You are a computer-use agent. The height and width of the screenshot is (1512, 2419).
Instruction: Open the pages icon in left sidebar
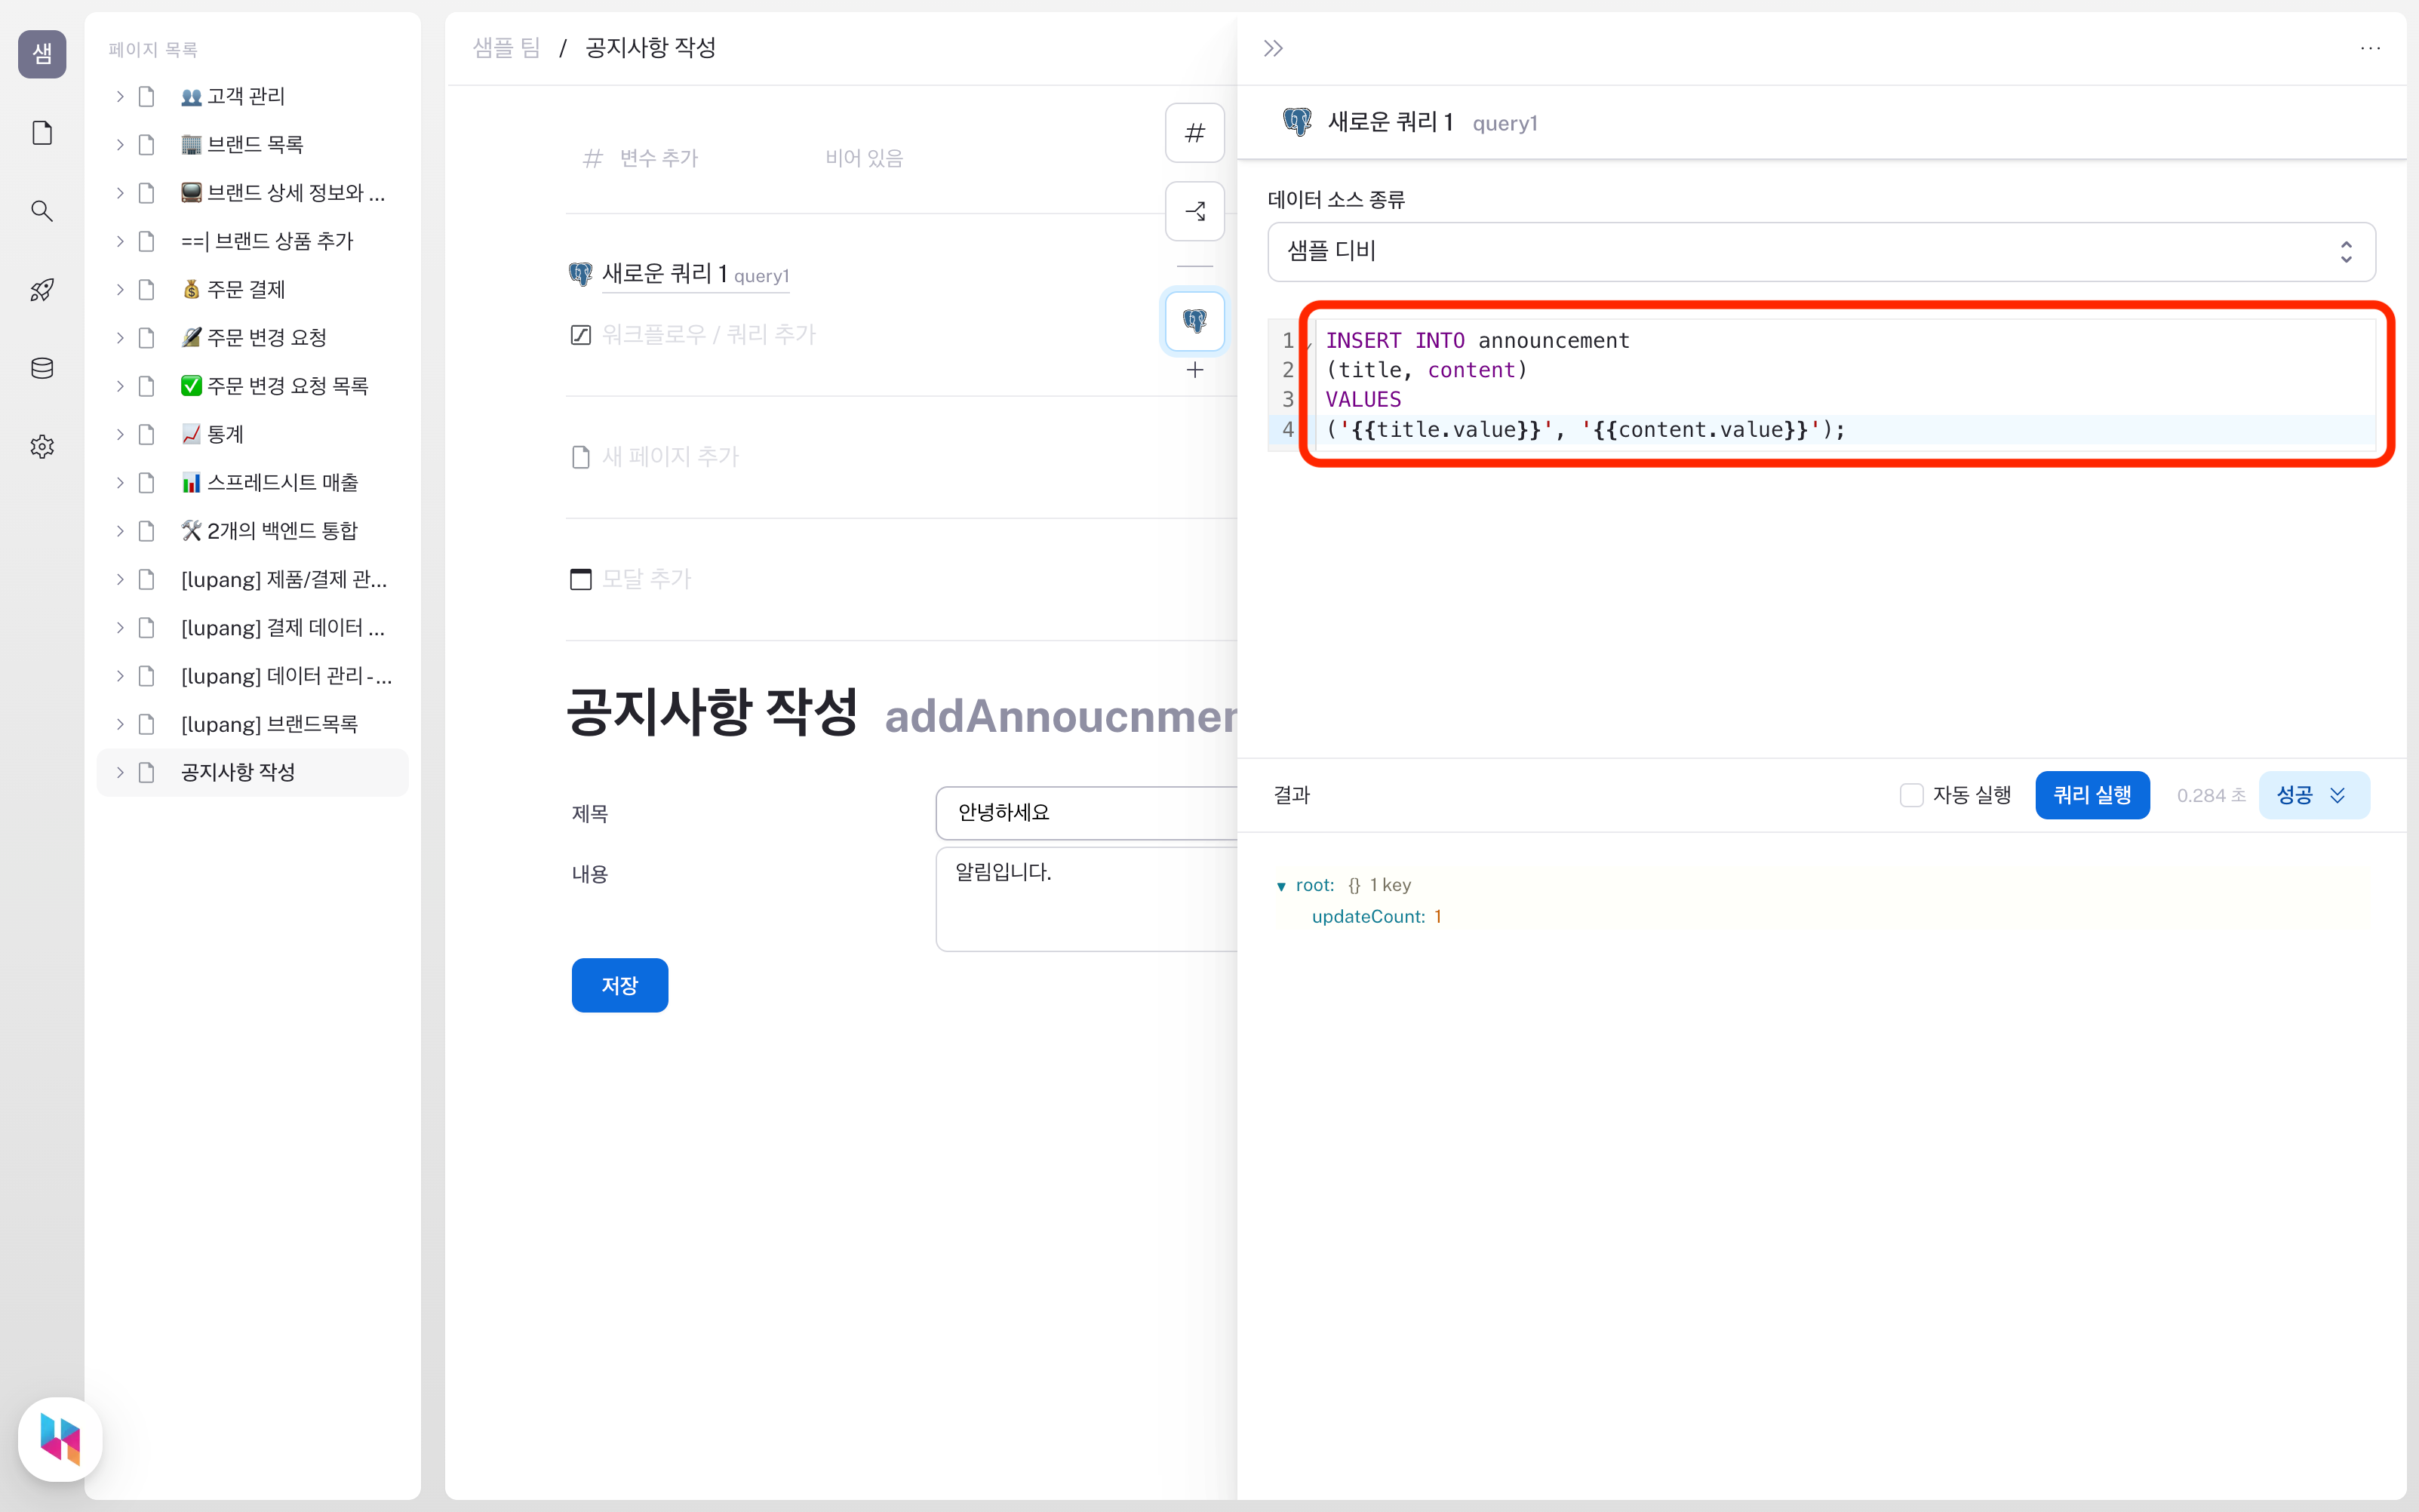[x=42, y=132]
